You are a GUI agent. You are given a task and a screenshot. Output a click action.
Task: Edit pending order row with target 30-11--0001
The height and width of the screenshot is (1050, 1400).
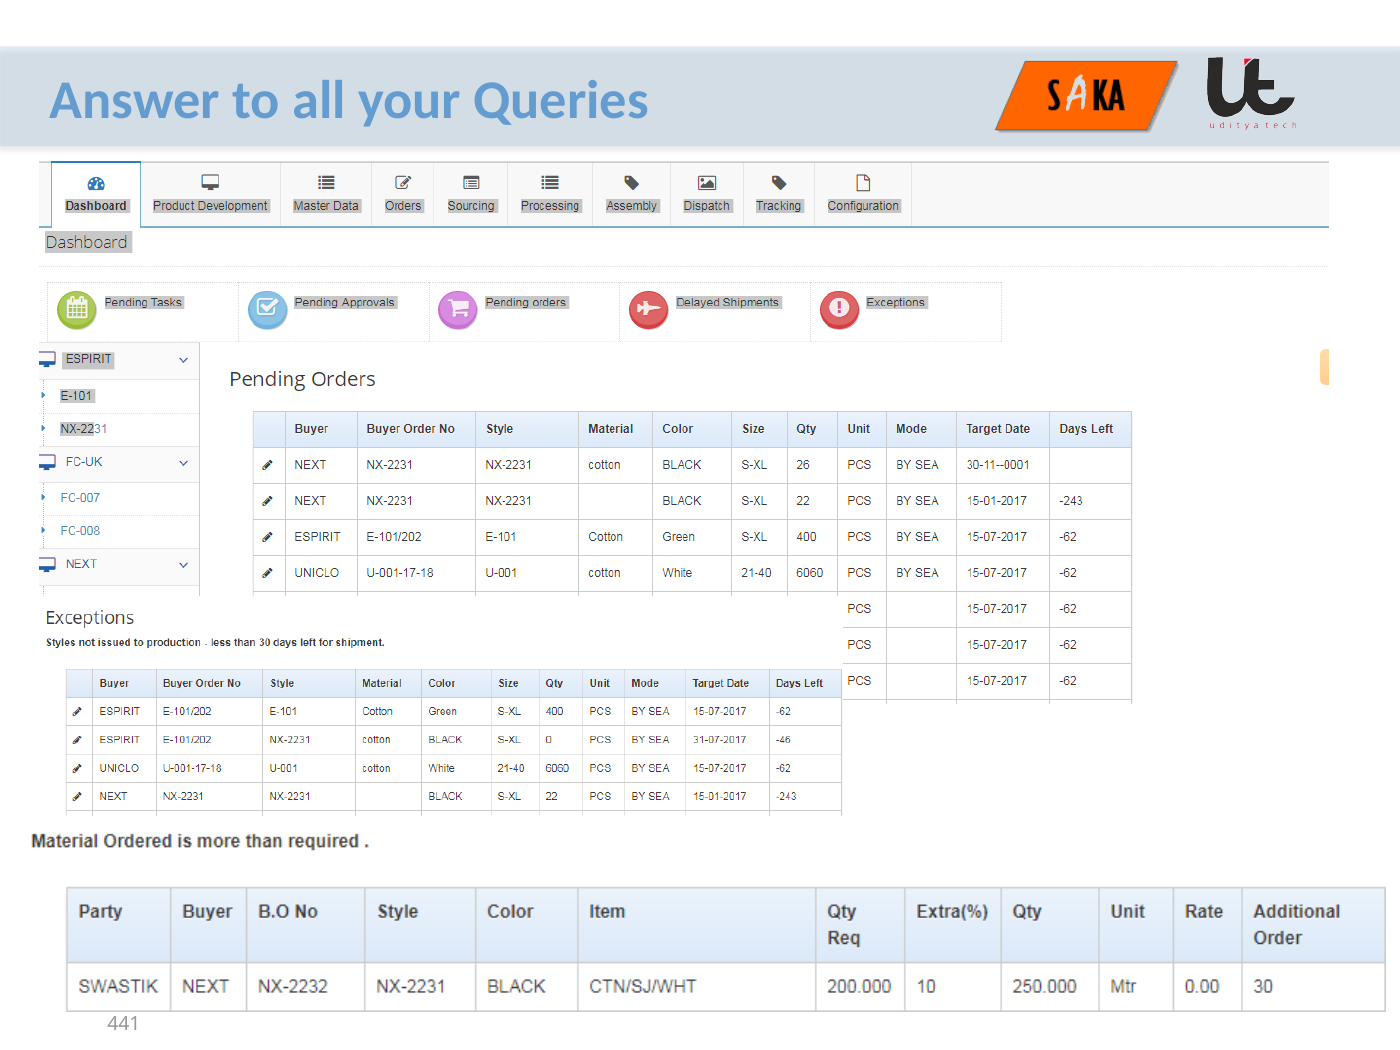[267, 465]
